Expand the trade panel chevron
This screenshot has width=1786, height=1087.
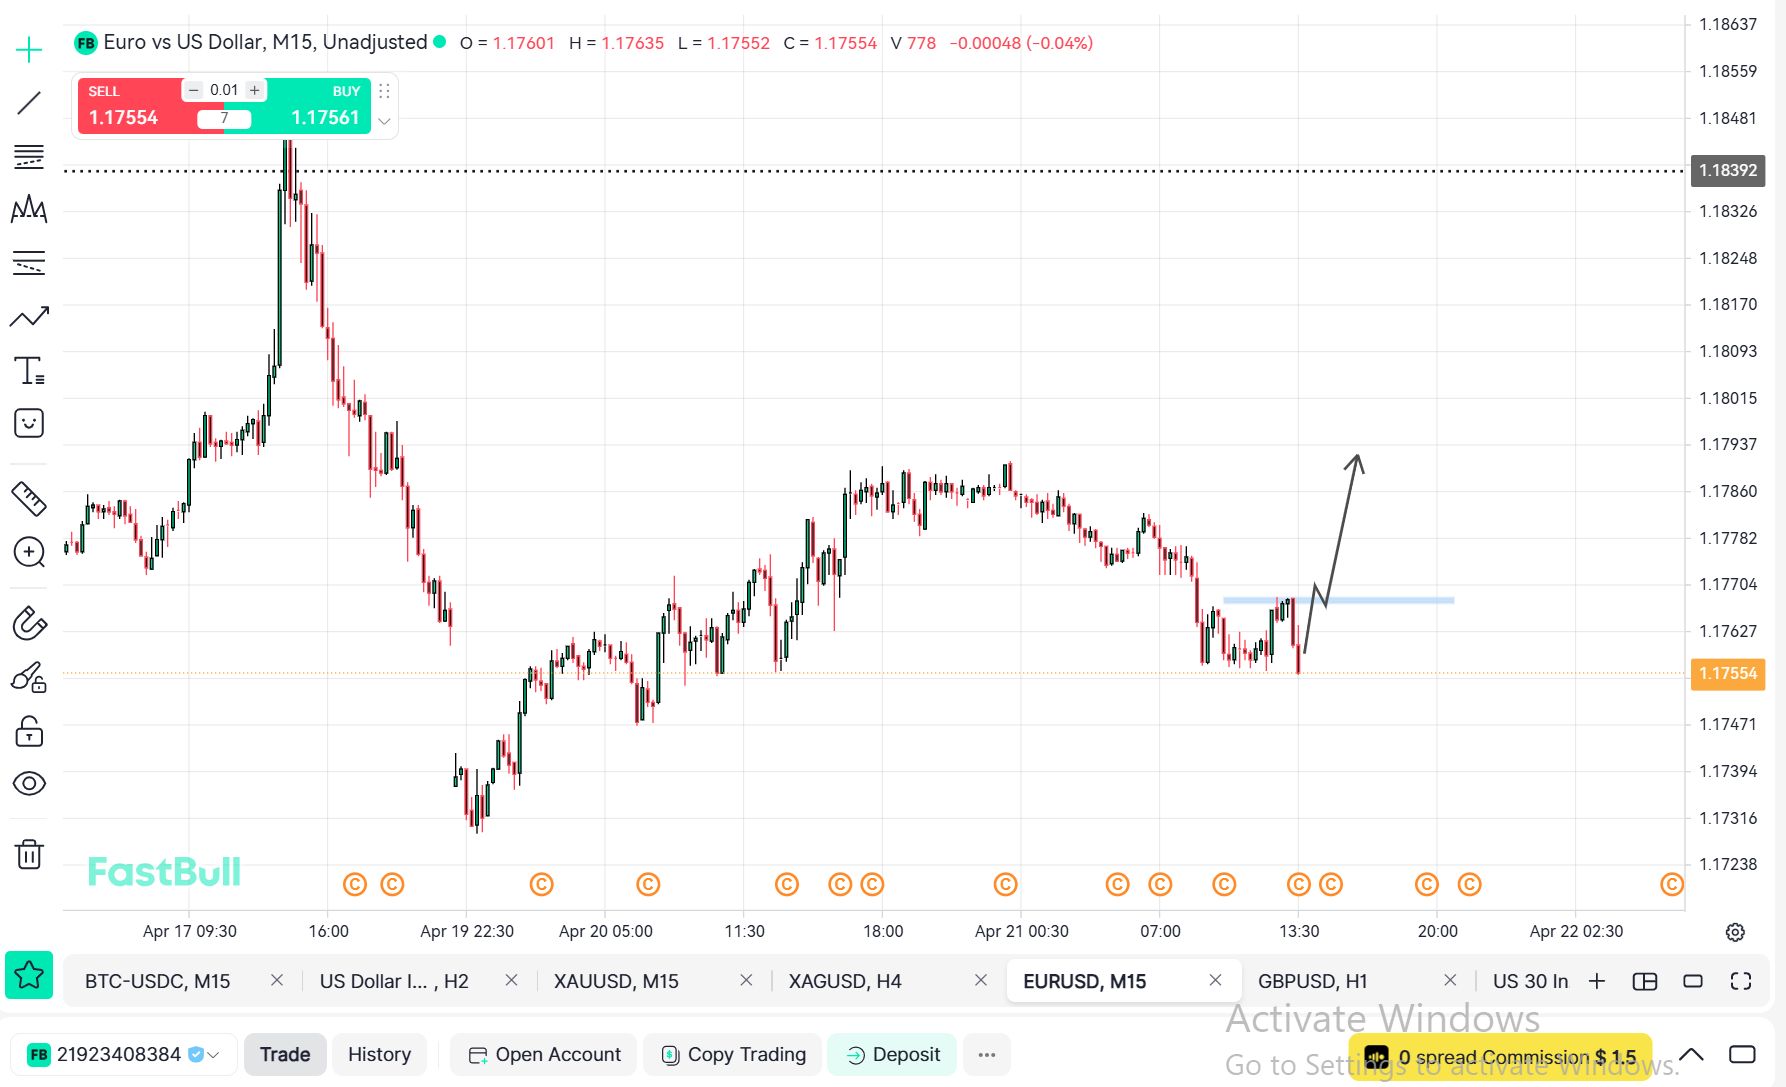click(384, 121)
